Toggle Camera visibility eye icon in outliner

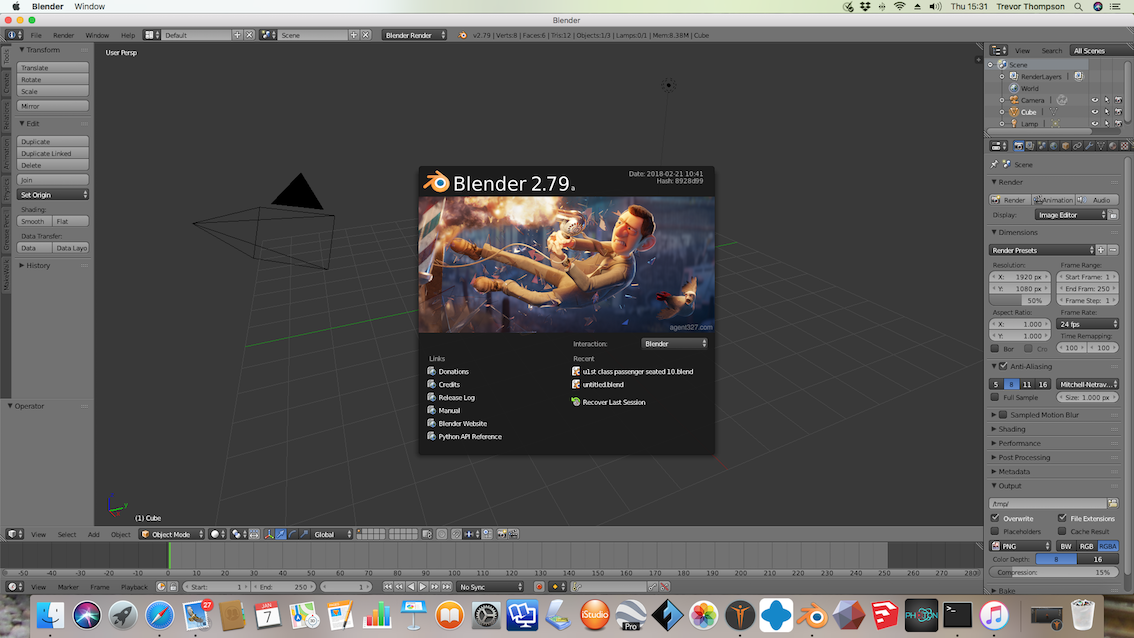tap(1094, 100)
